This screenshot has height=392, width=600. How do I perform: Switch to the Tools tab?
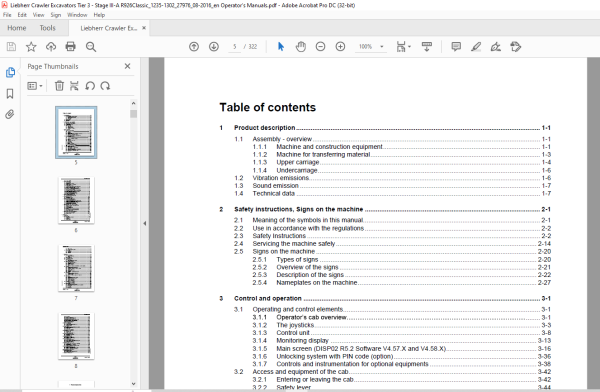[x=47, y=28]
